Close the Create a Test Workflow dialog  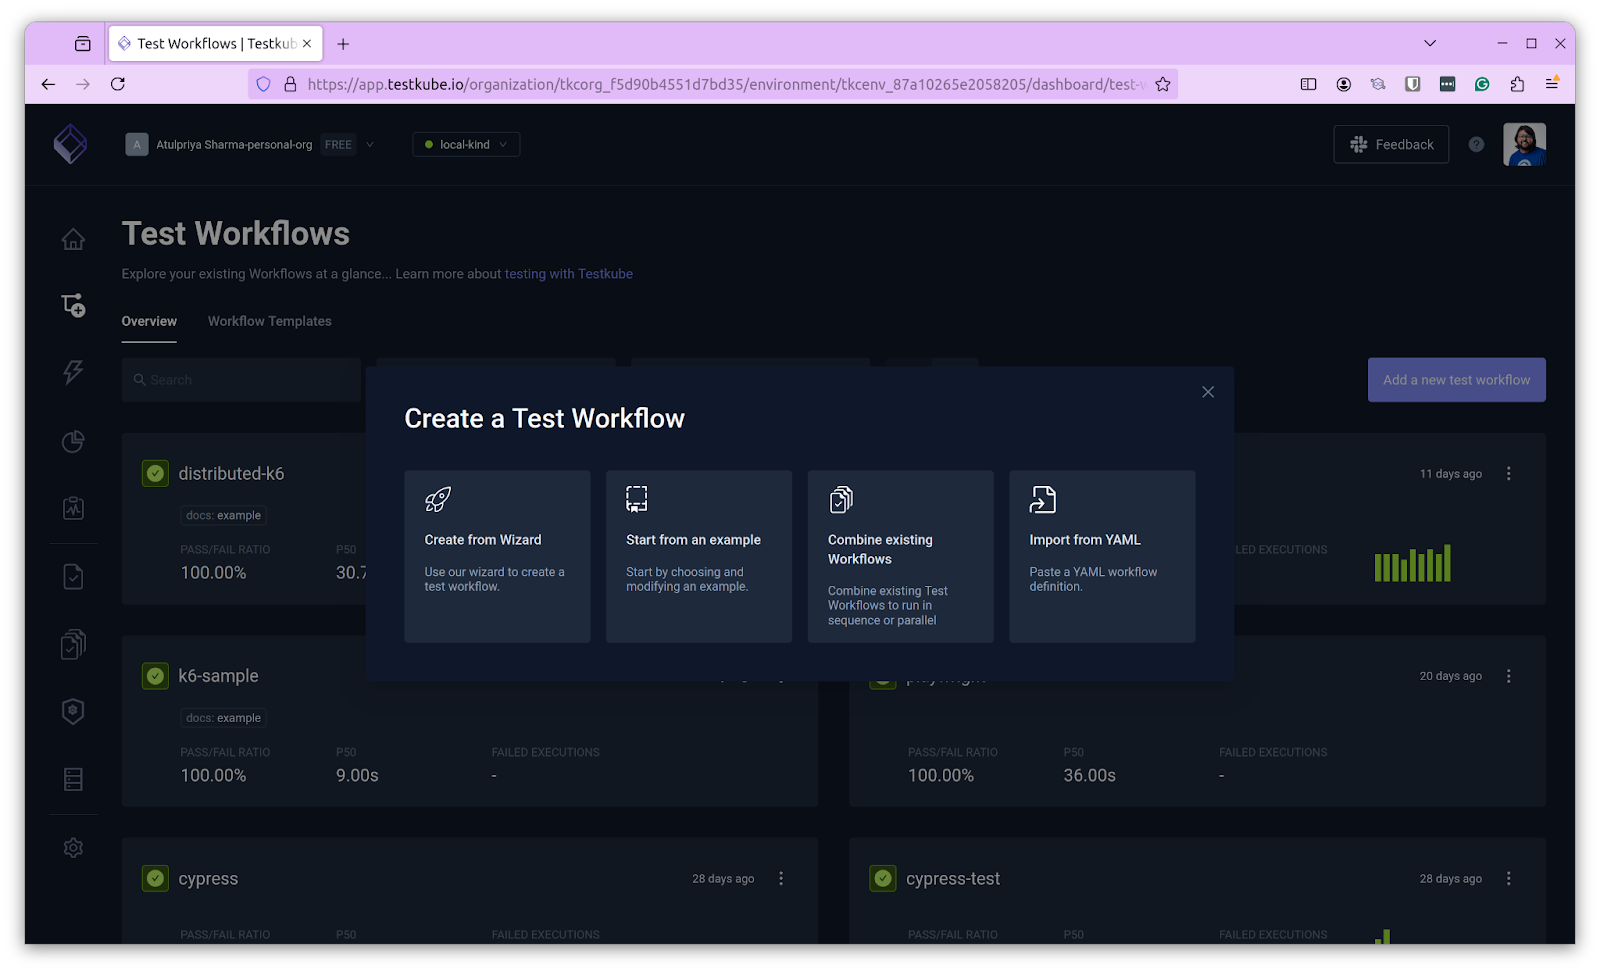(1208, 392)
